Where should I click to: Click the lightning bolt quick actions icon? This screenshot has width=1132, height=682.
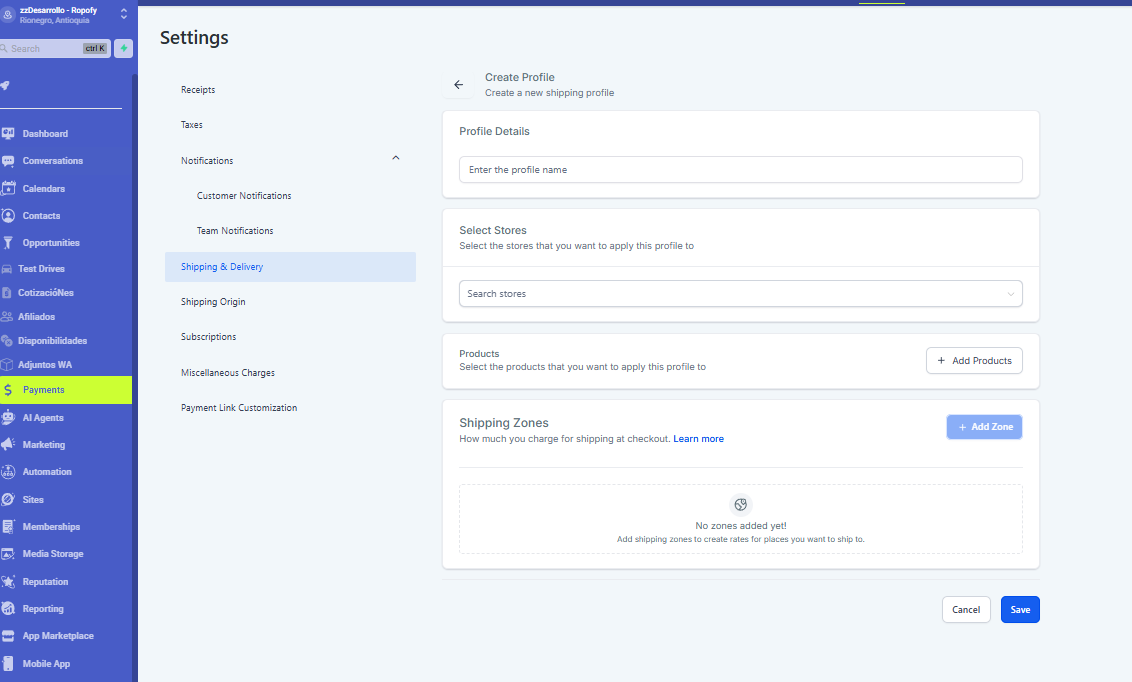[x=124, y=48]
